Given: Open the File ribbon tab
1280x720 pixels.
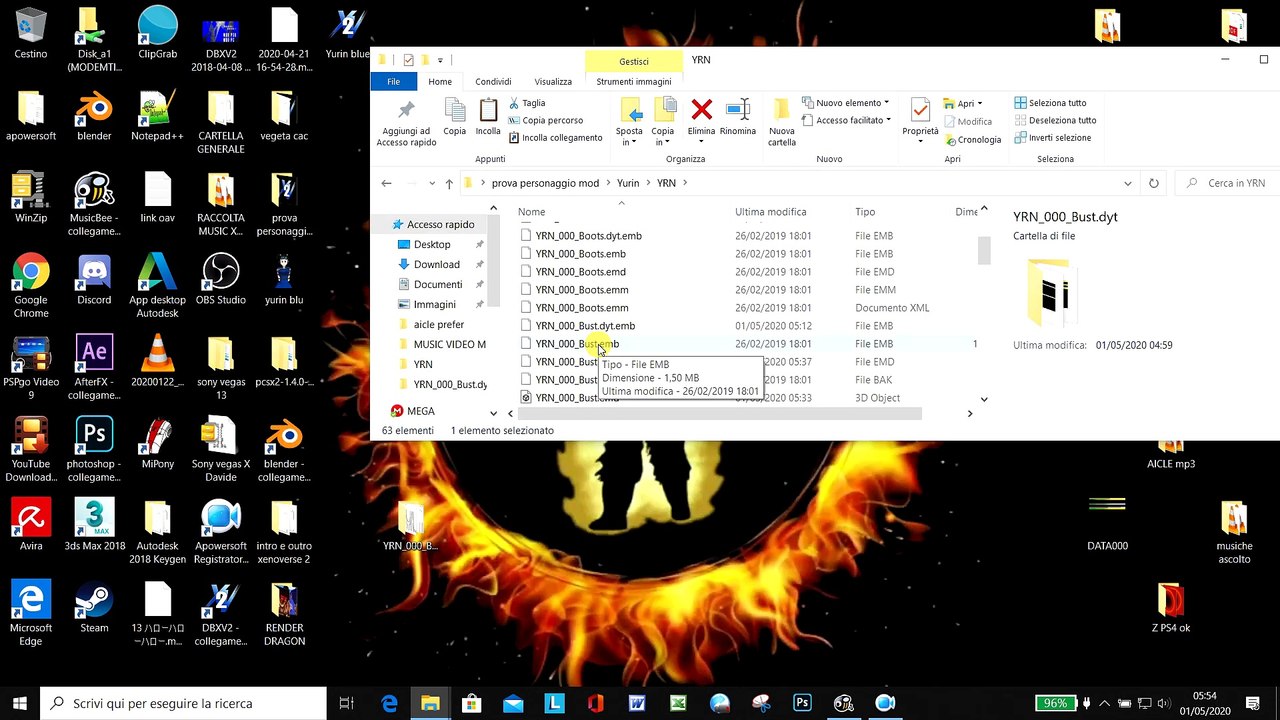Looking at the screenshot, I should coord(394,82).
